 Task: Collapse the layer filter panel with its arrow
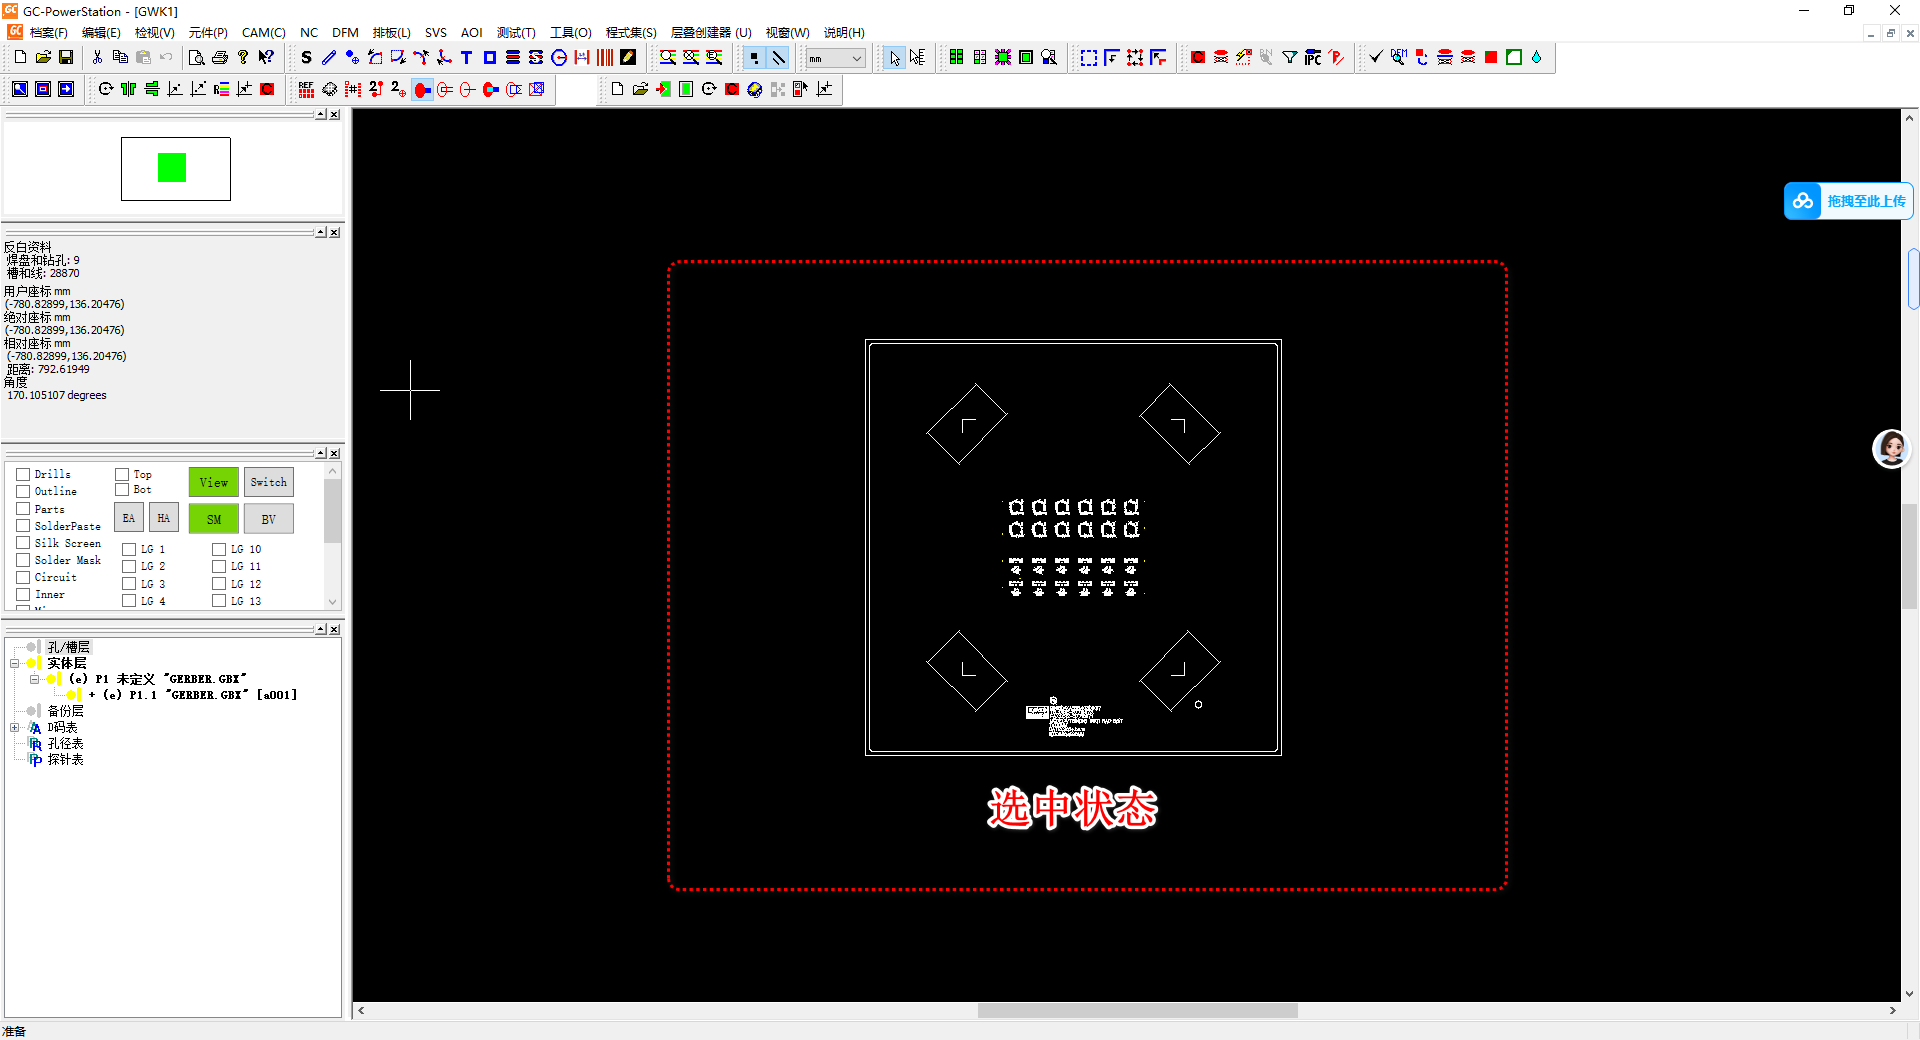[321, 453]
